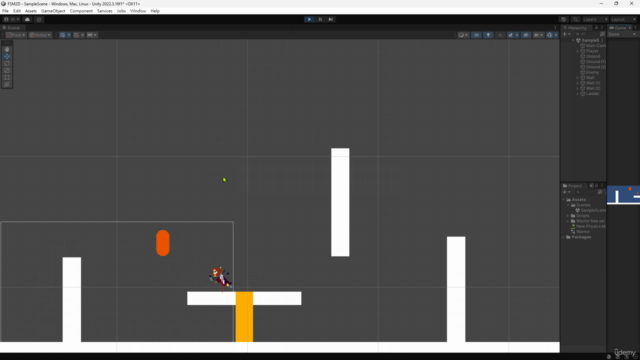The height and width of the screenshot is (360, 640).
Task: Expand the Ladder object in Hierarchy
Action: point(578,93)
